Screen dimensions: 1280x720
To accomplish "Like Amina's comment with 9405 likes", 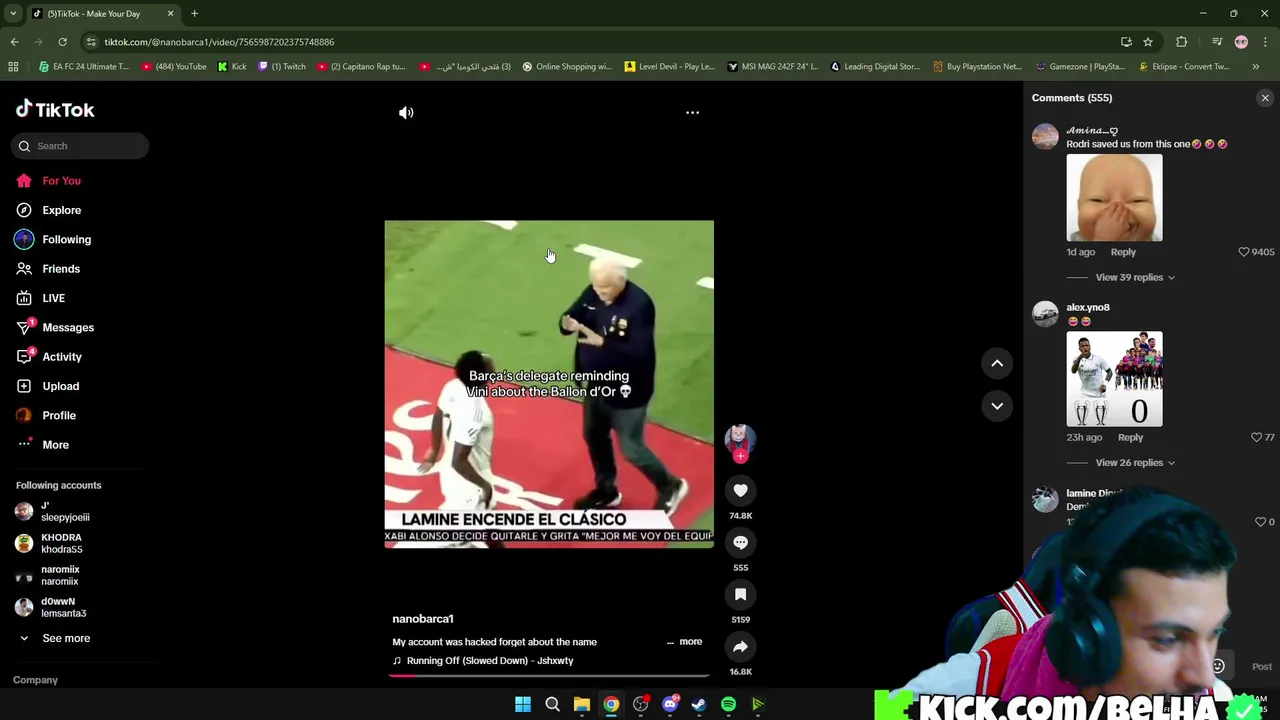I will coord(1244,252).
